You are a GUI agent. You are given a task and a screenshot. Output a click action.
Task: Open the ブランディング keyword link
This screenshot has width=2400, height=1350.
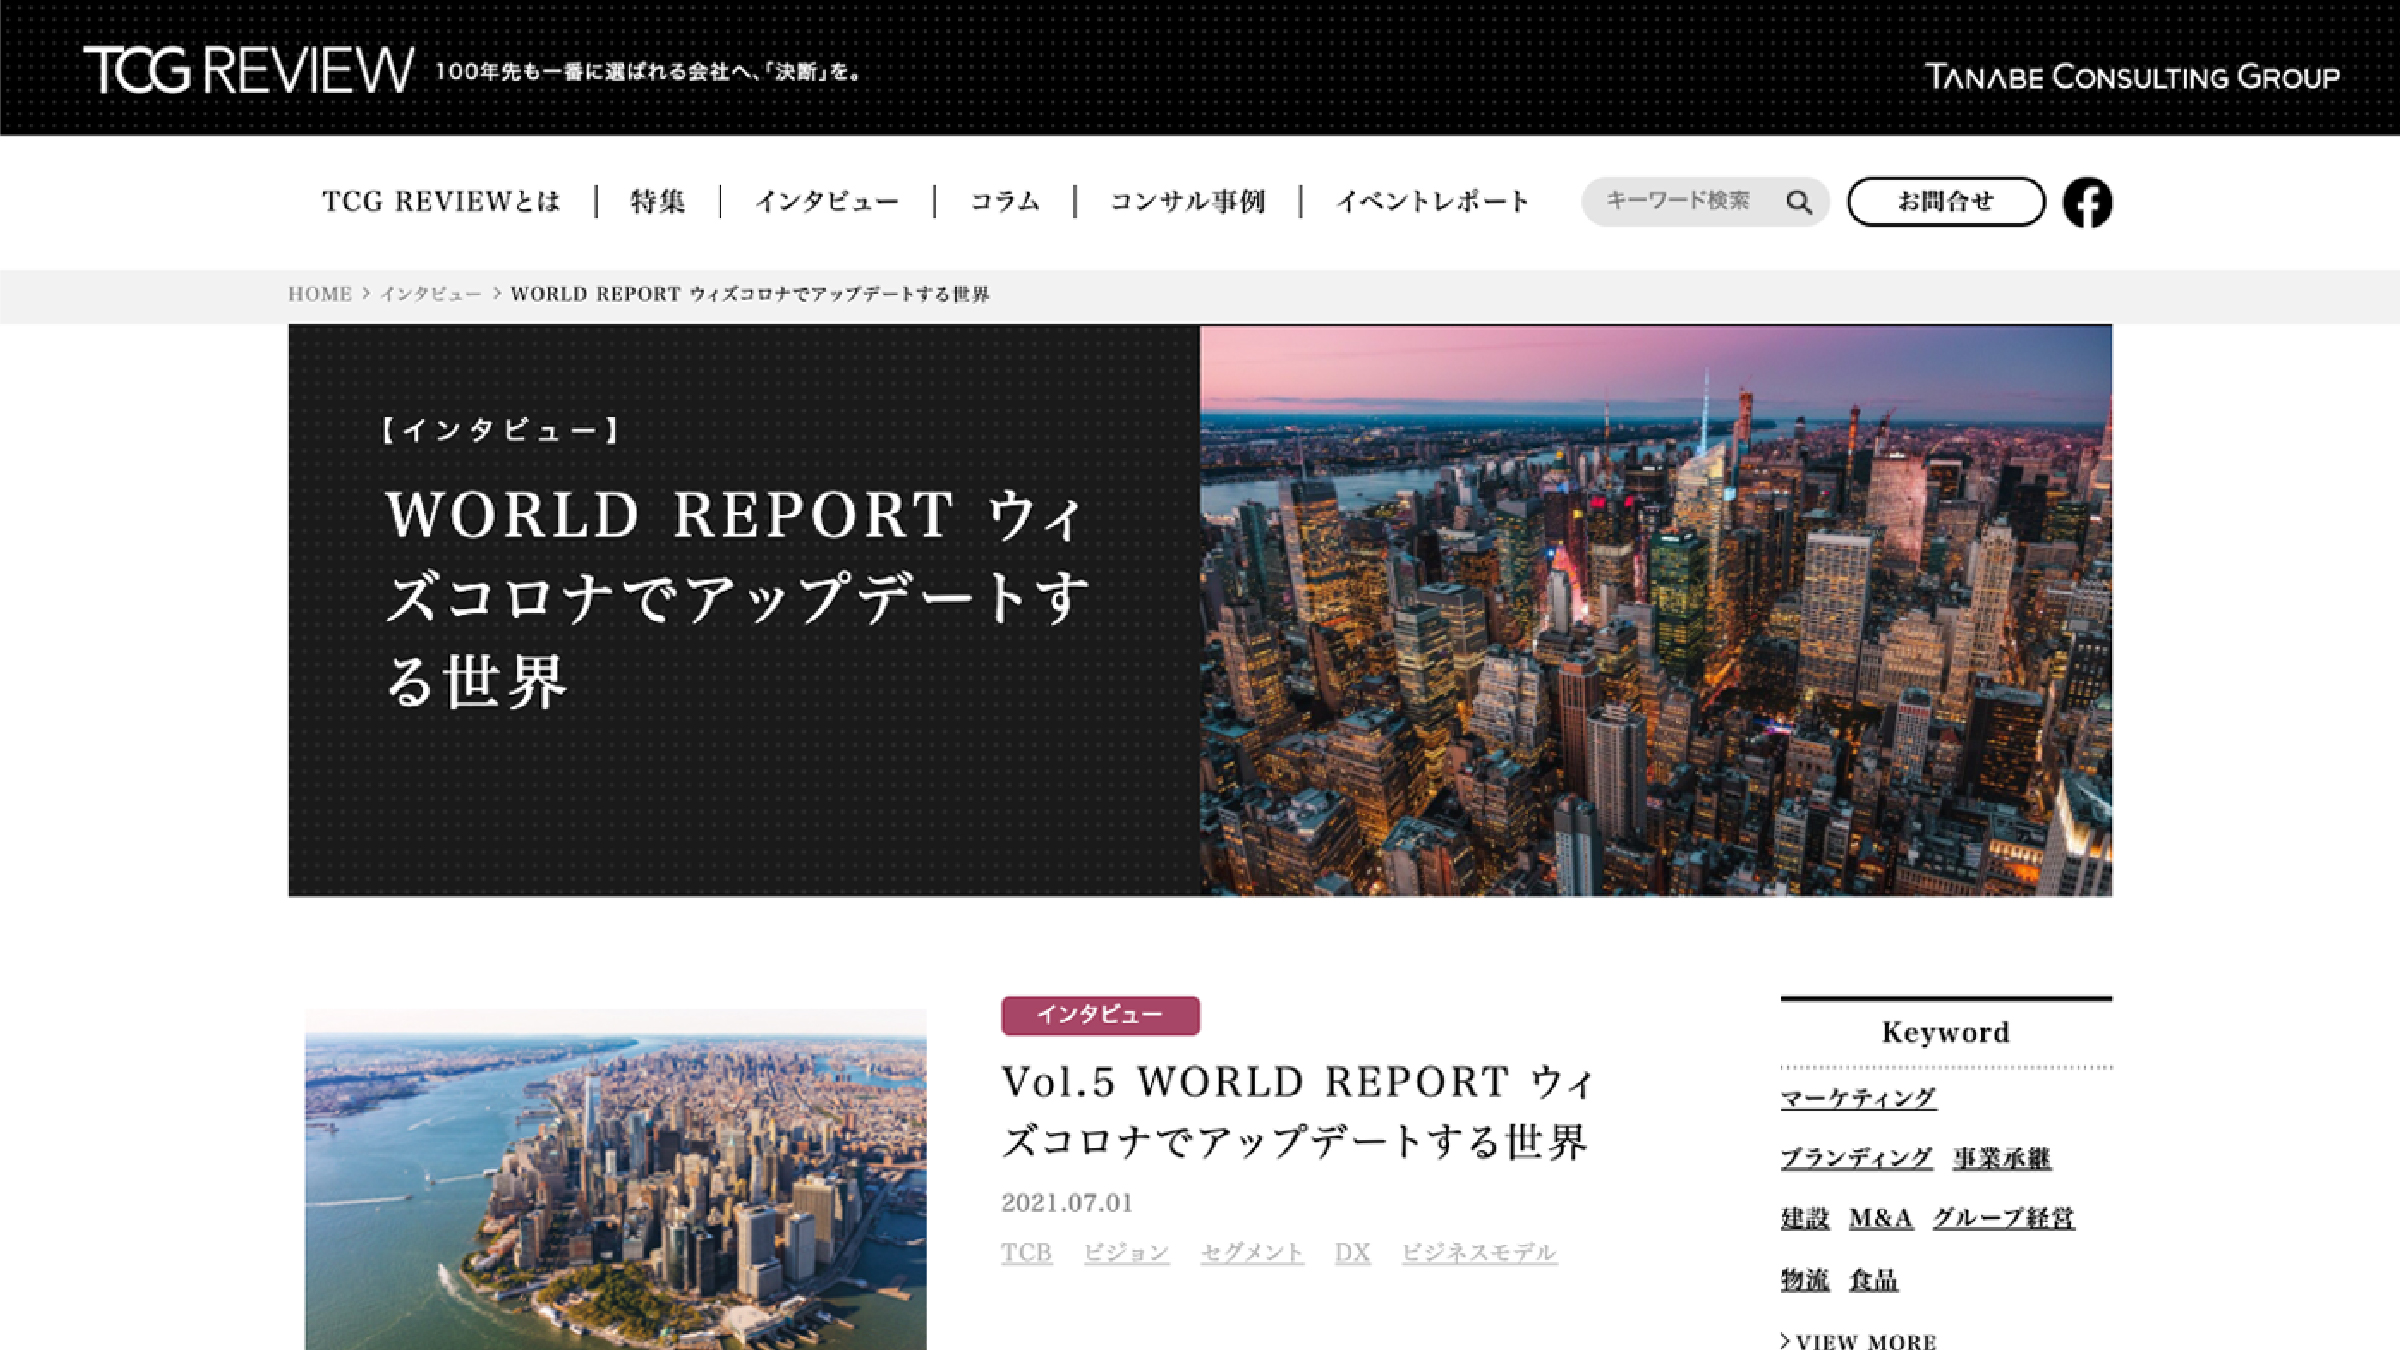(x=1856, y=1158)
